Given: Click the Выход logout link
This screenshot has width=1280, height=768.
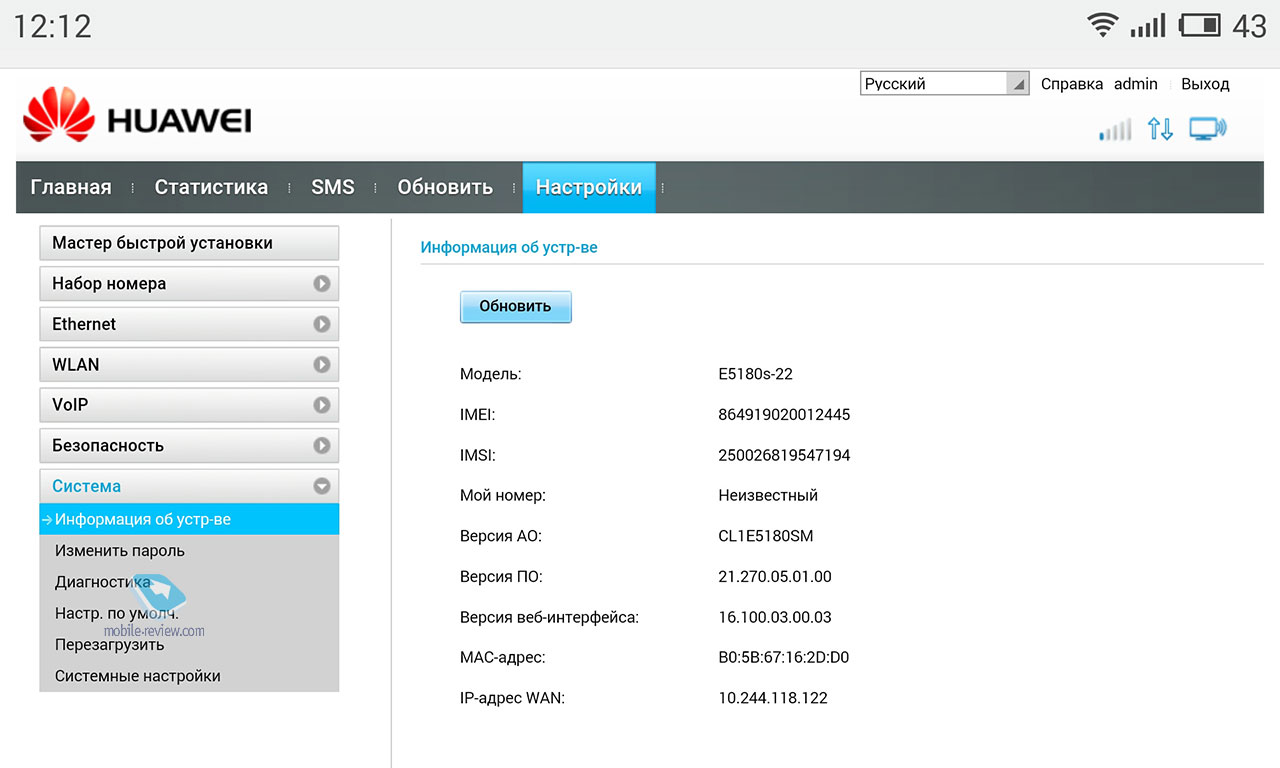Looking at the screenshot, I should click(1205, 84).
